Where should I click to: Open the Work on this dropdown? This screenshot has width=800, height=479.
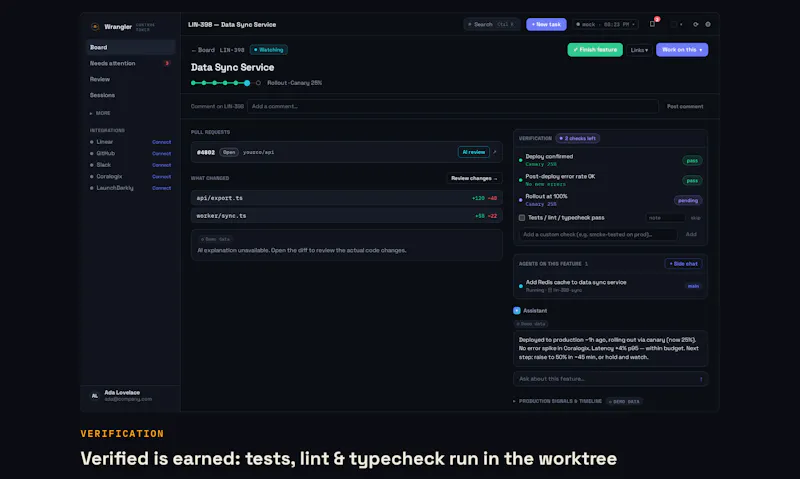pos(682,49)
